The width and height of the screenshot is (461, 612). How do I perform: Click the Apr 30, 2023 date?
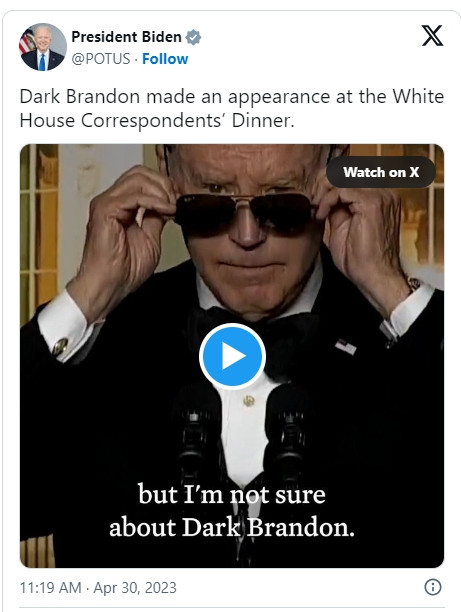pos(135,587)
